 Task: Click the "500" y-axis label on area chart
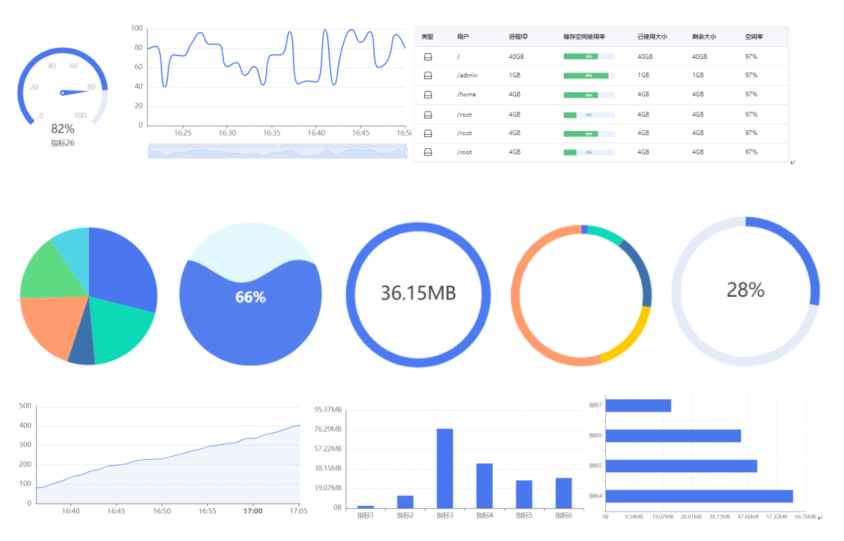25,406
